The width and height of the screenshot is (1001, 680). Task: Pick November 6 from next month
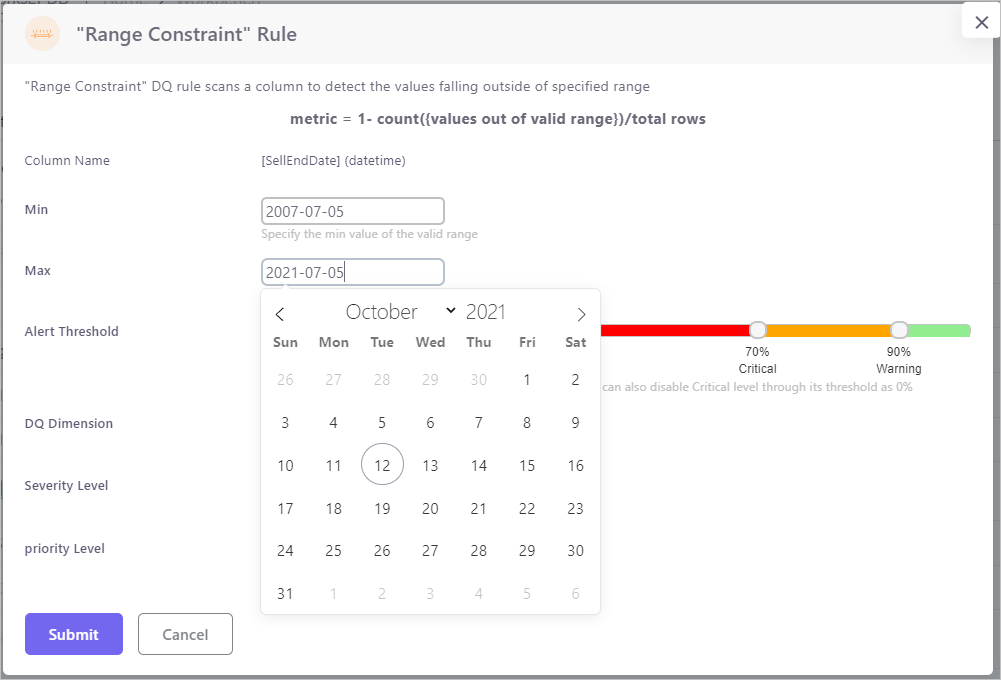click(x=575, y=593)
